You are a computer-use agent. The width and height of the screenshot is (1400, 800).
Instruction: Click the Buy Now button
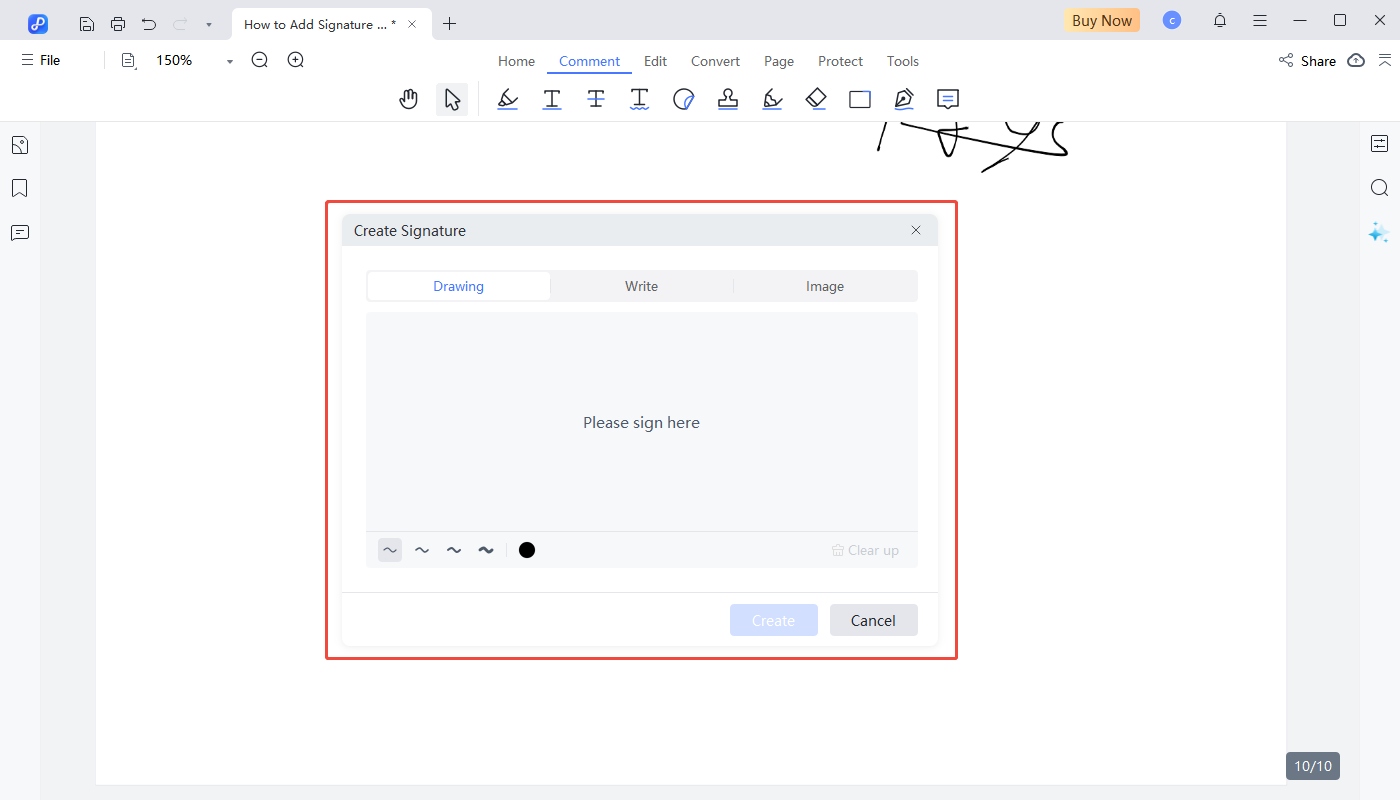tap(1101, 20)
